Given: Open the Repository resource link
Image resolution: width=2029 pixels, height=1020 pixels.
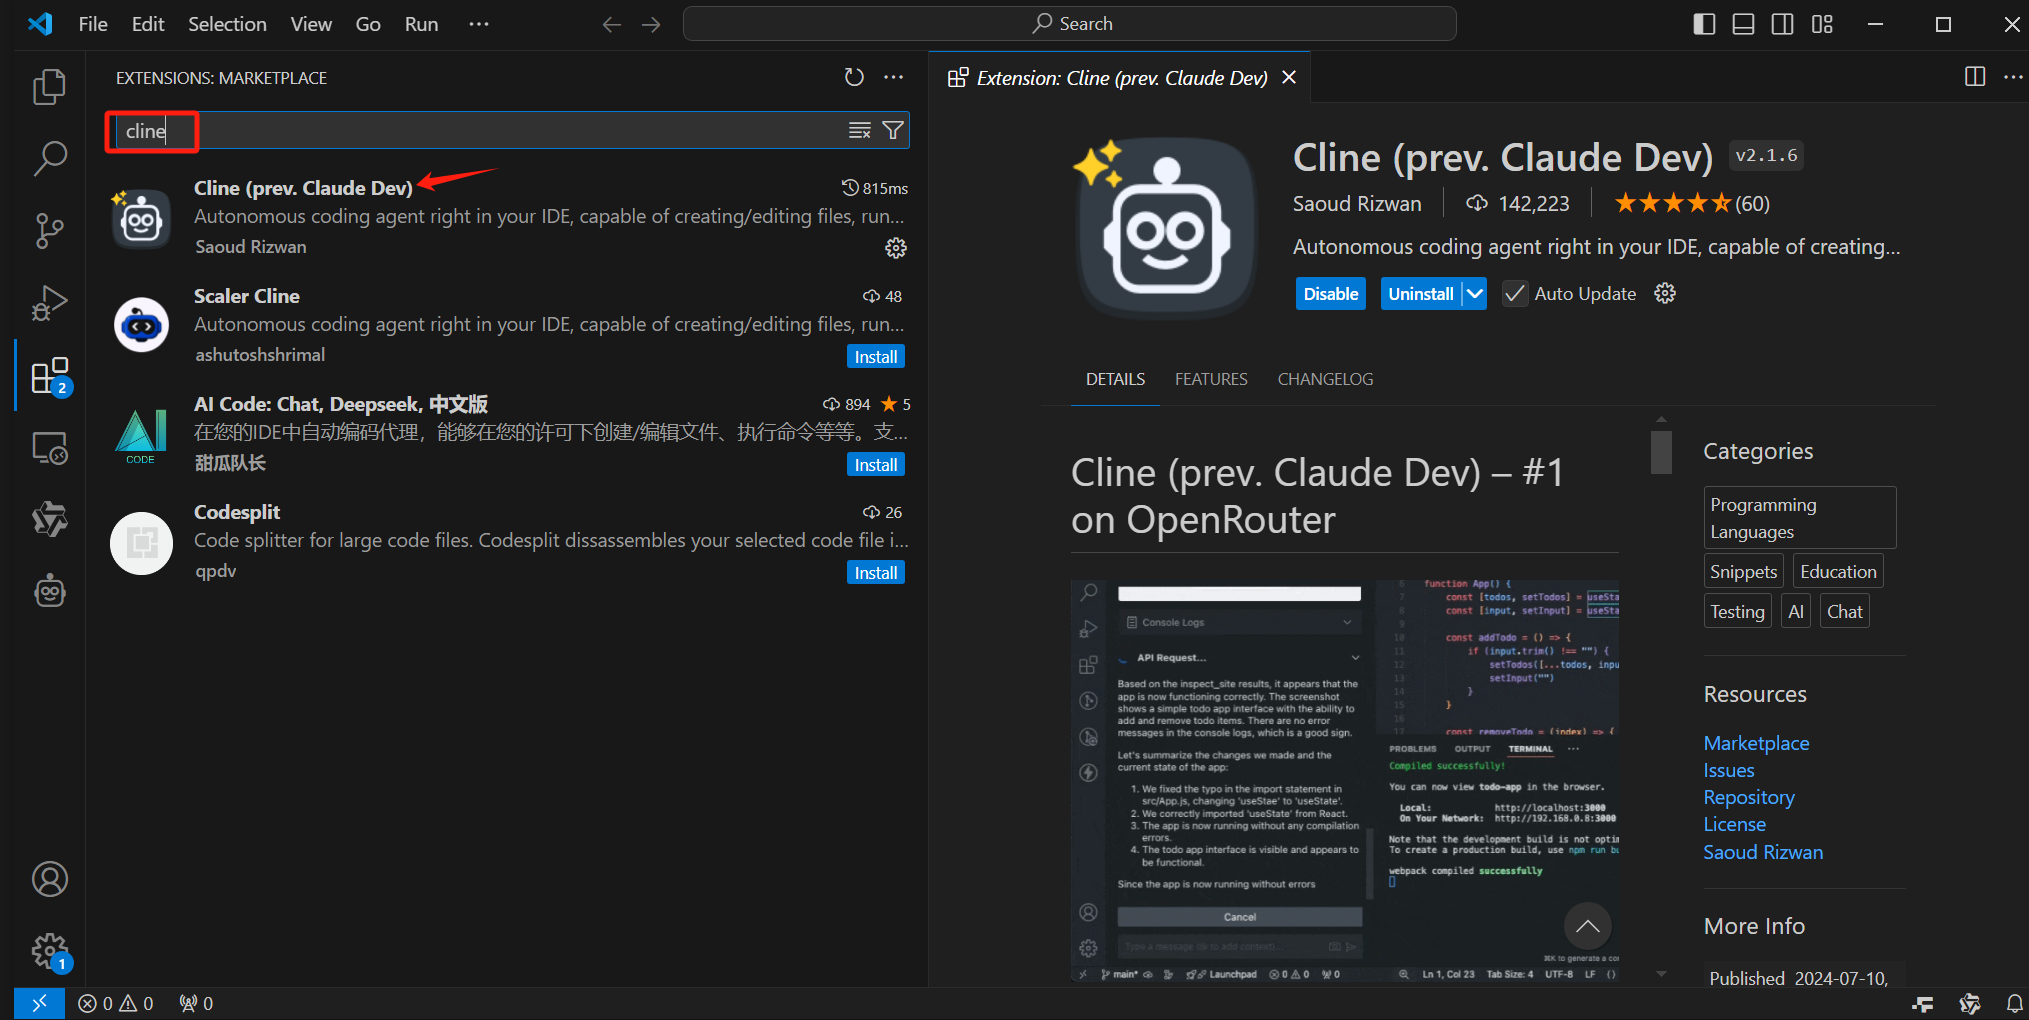Looking at the screenshot, I should (1749, 797).
